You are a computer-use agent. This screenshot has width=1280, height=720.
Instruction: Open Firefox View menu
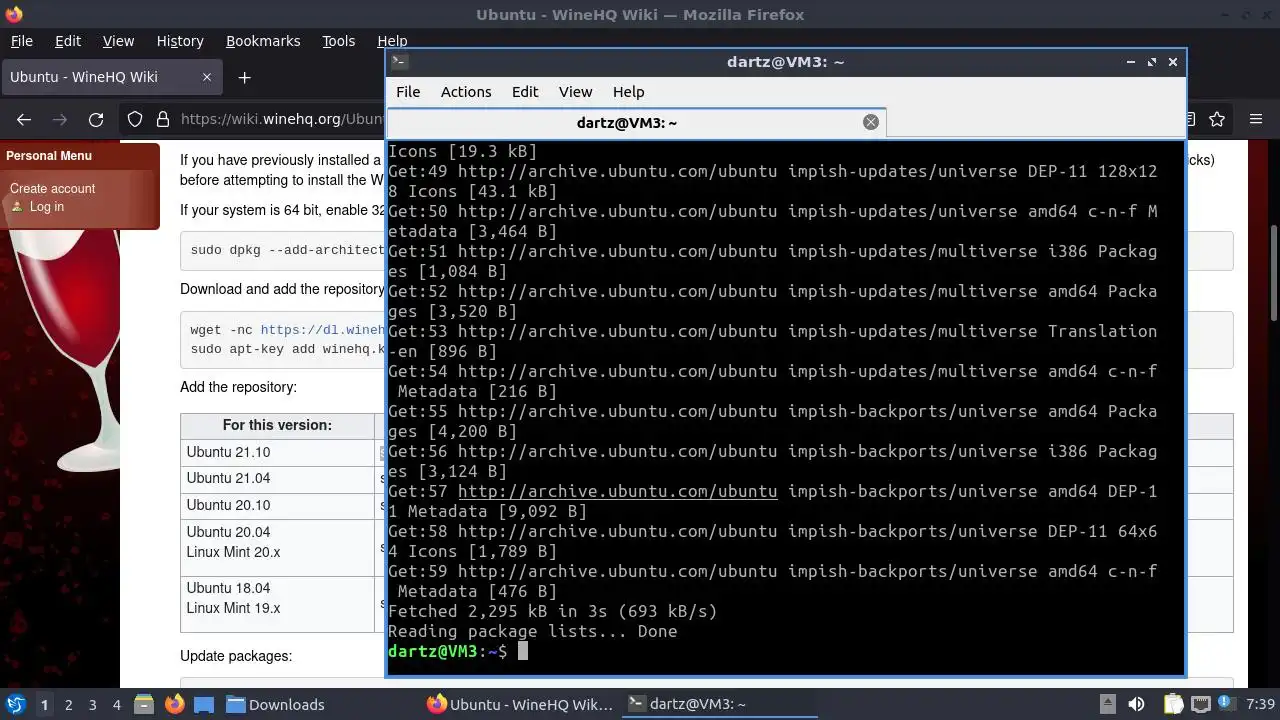(x=118, y=41)
